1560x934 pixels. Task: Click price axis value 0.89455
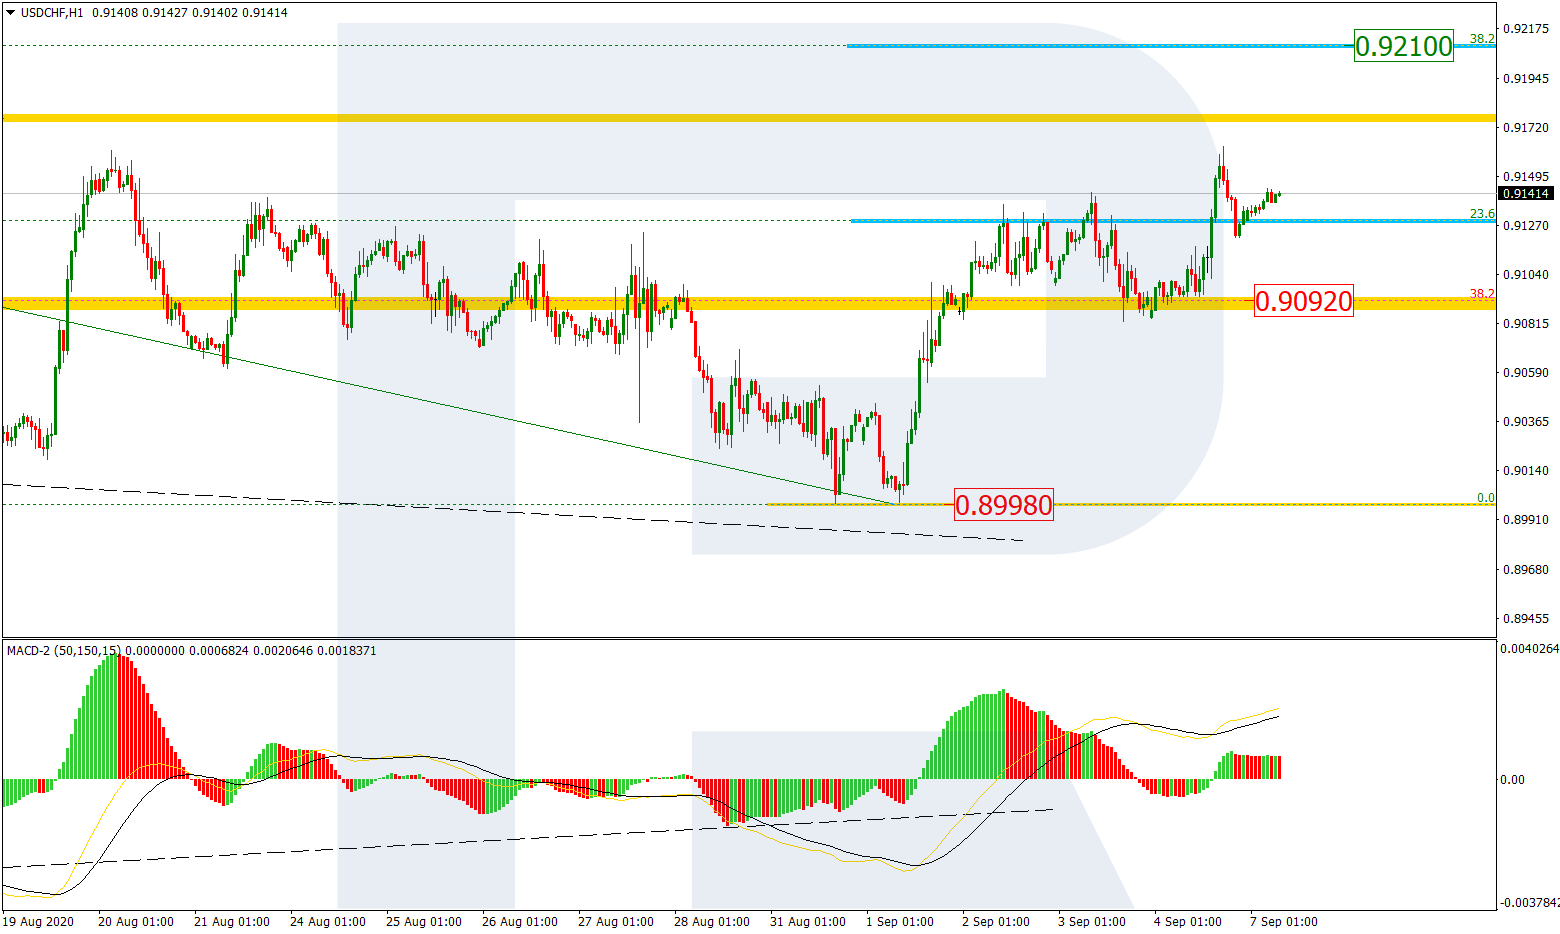[x=1526, y=619]
